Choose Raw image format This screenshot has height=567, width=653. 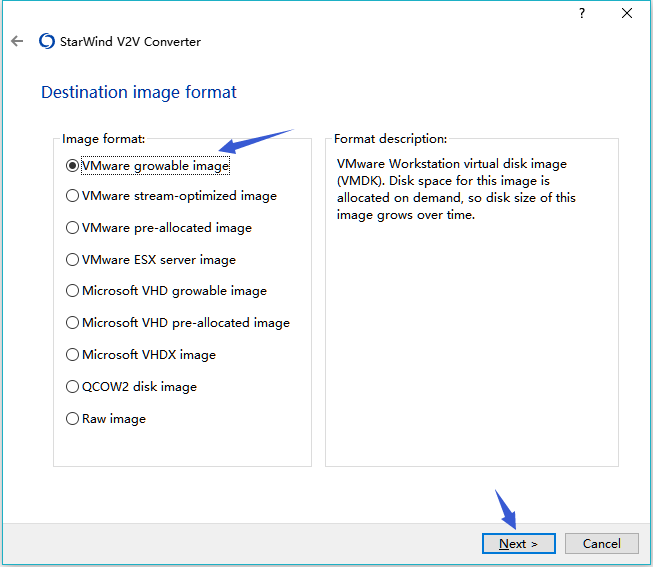(106, 419)
